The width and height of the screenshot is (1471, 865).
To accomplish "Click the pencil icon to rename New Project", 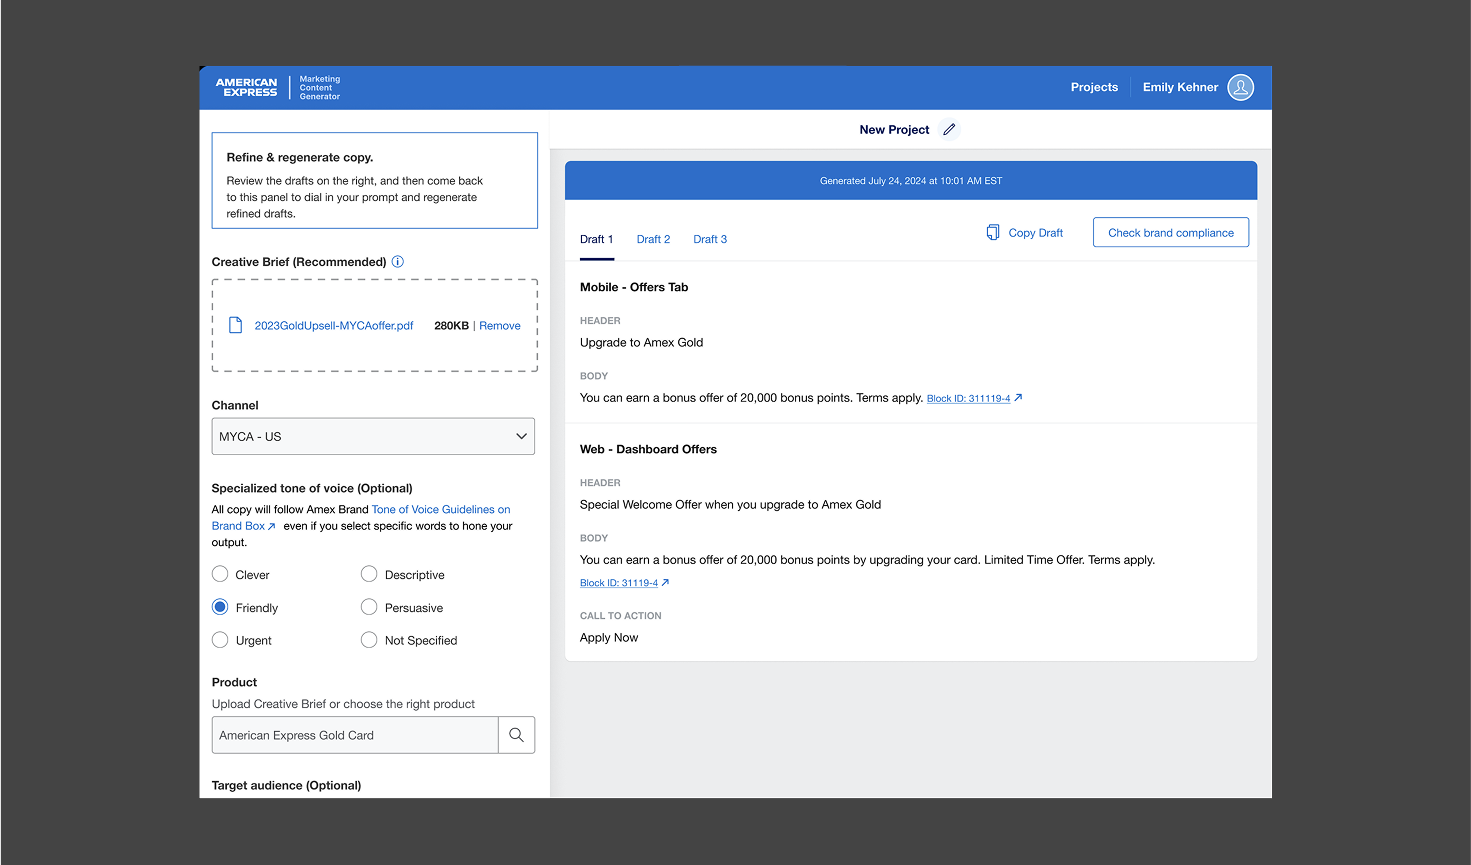I will click(949, 130).
